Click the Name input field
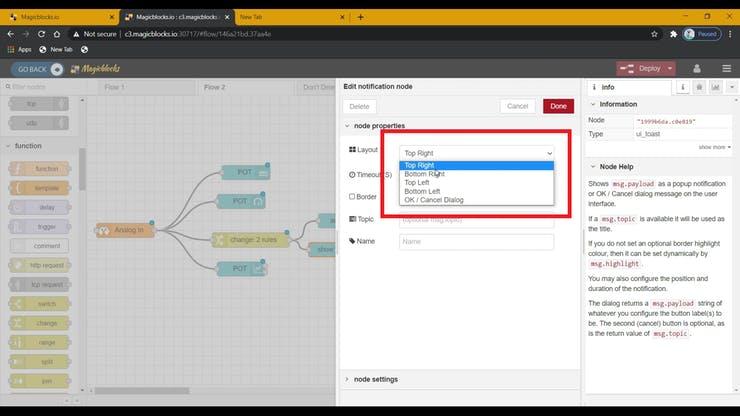Viewport: 740px width, 416px height. 476,241
